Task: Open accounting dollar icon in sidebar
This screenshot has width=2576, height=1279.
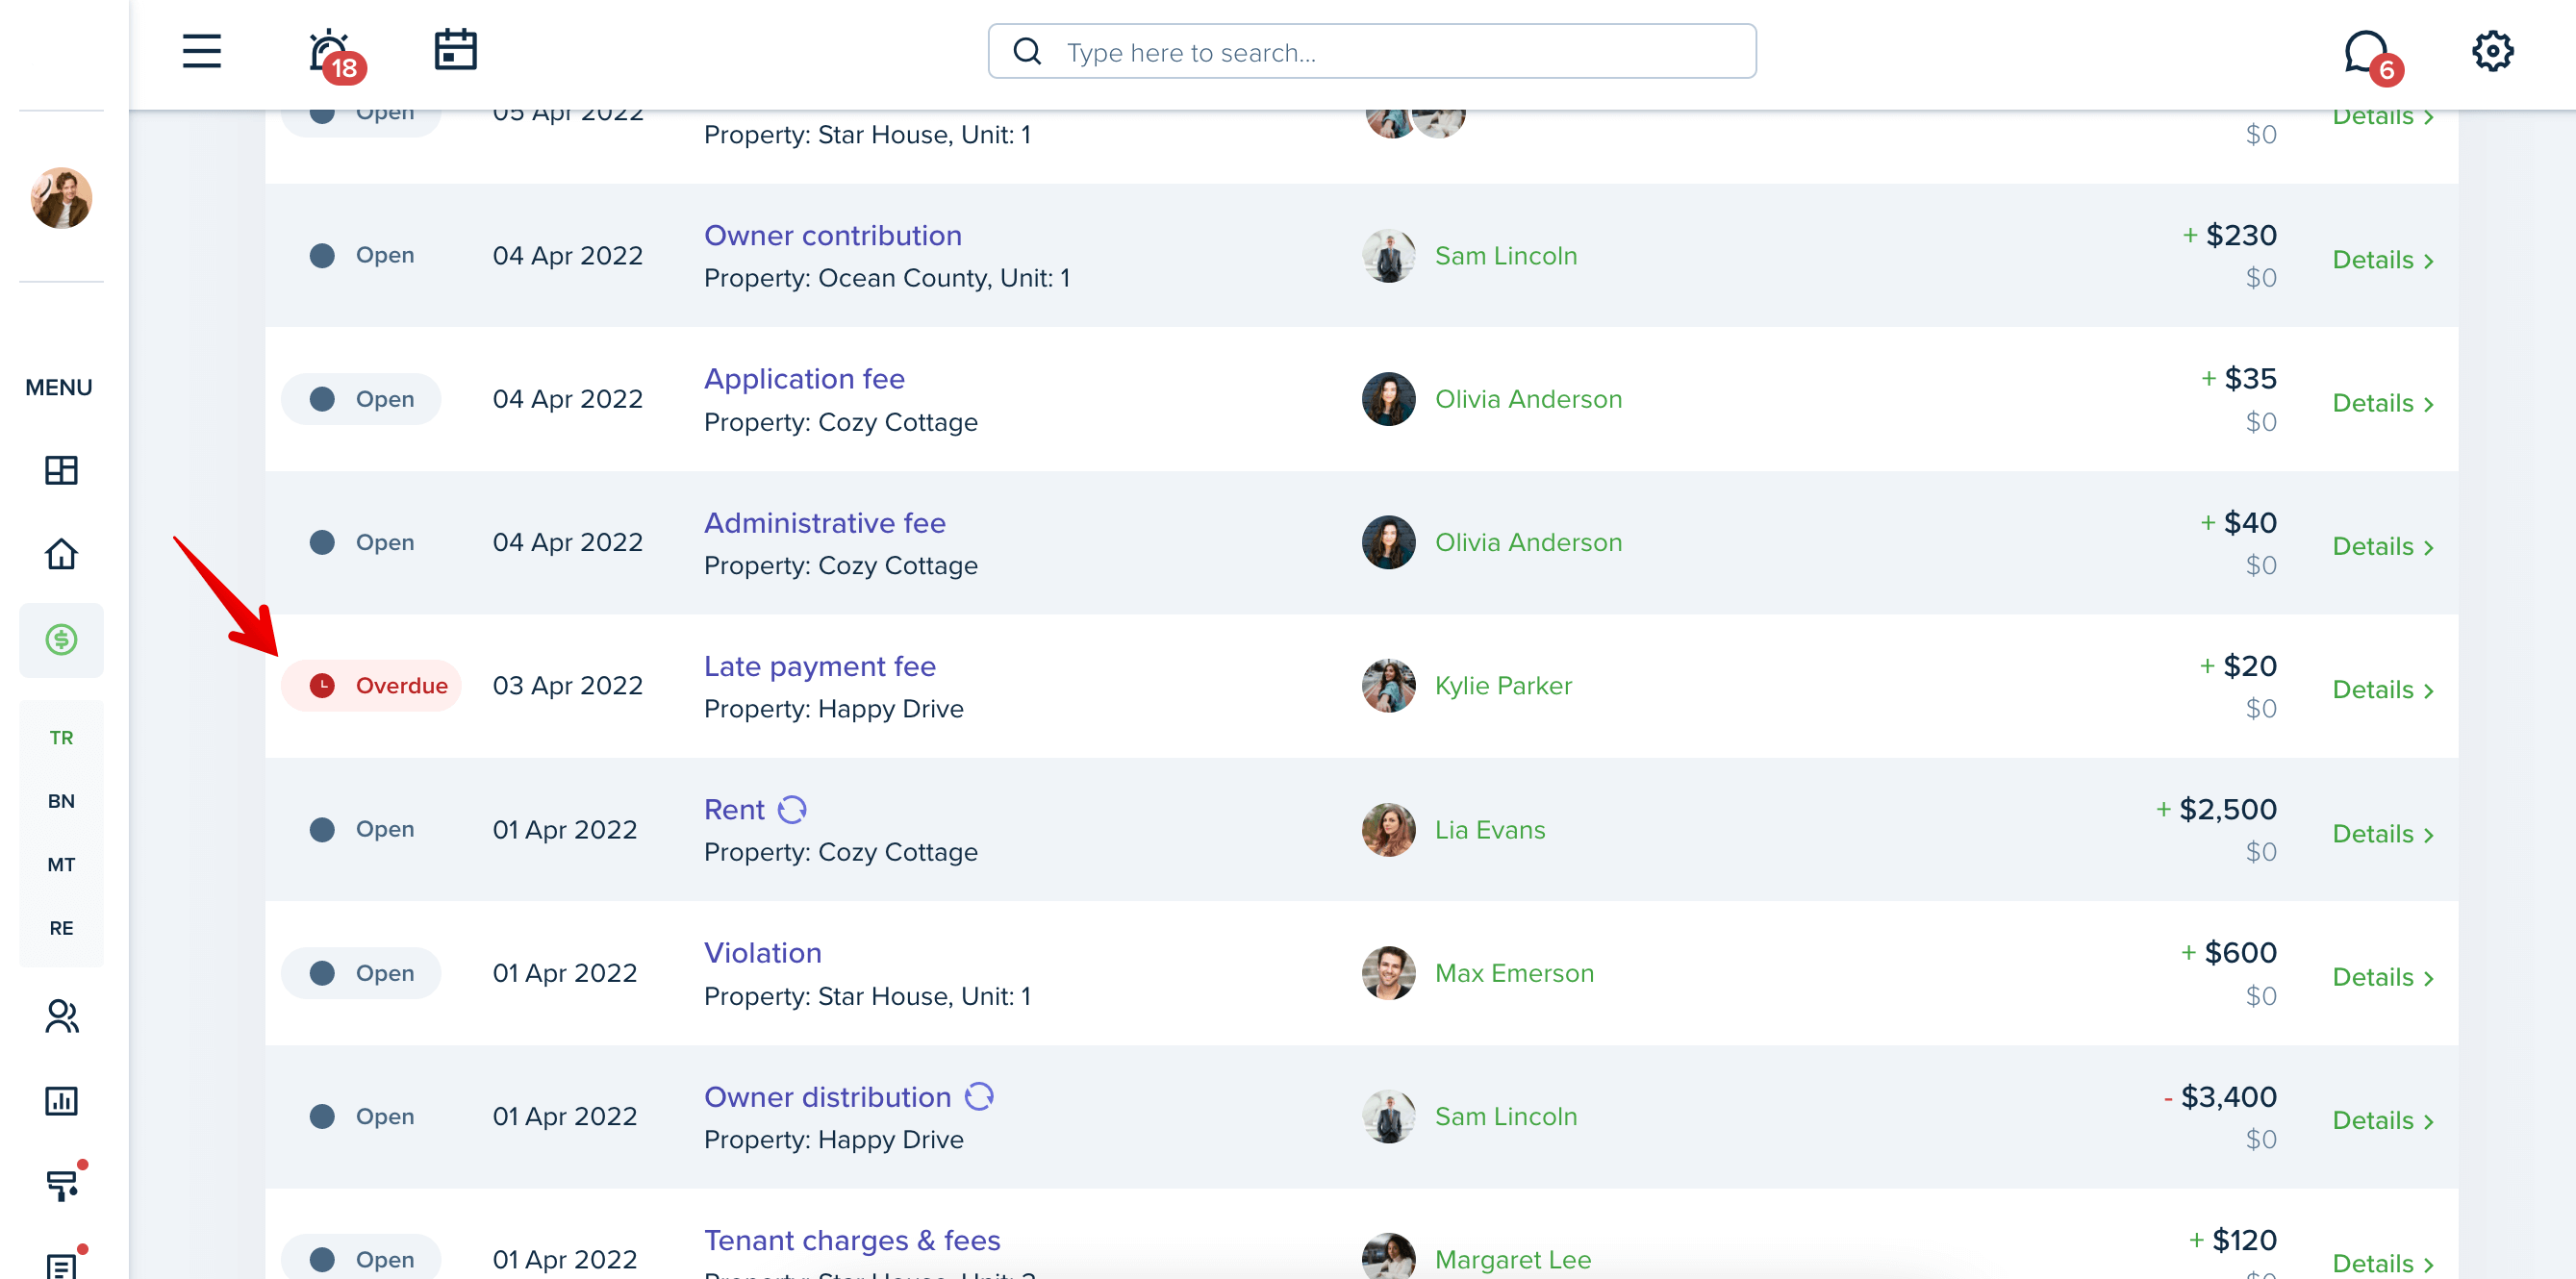Action: click(61, 639)
